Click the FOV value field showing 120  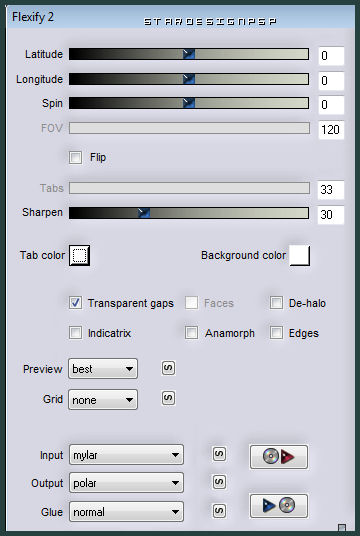[x=331, y=130]
